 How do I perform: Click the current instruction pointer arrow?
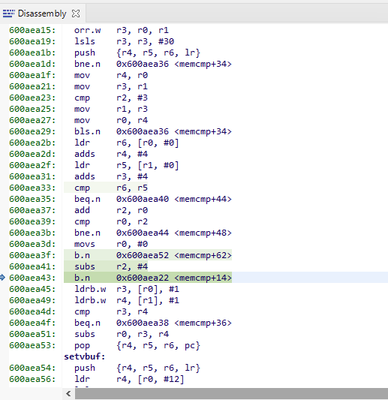3,277
